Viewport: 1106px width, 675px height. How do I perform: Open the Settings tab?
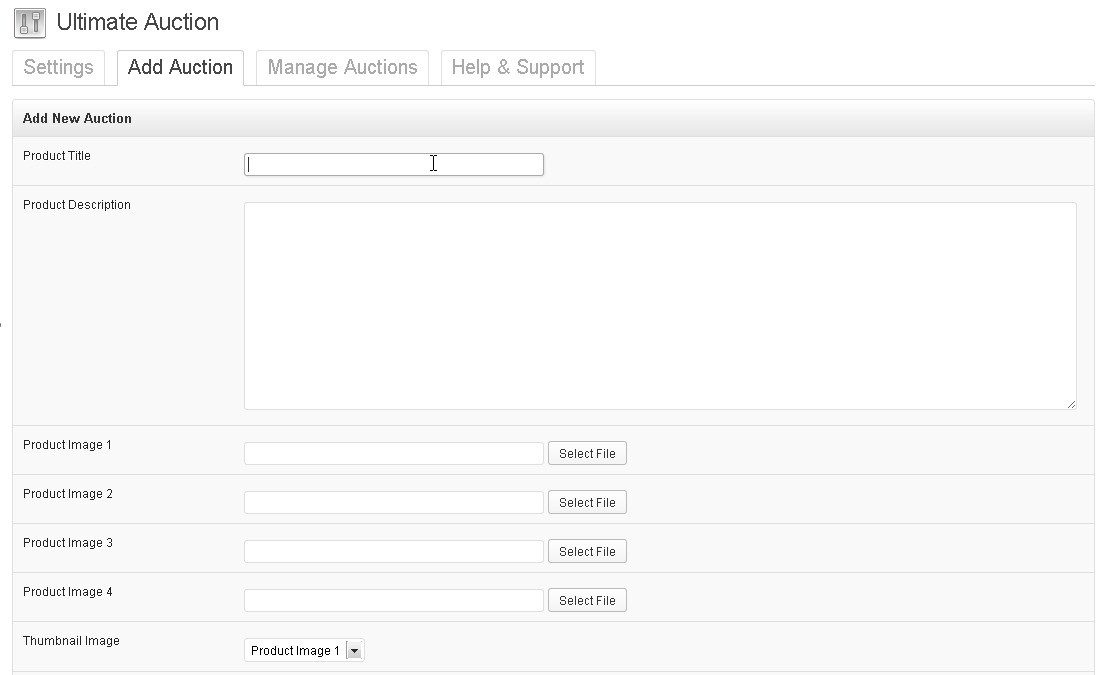click(x=59, y=68)
